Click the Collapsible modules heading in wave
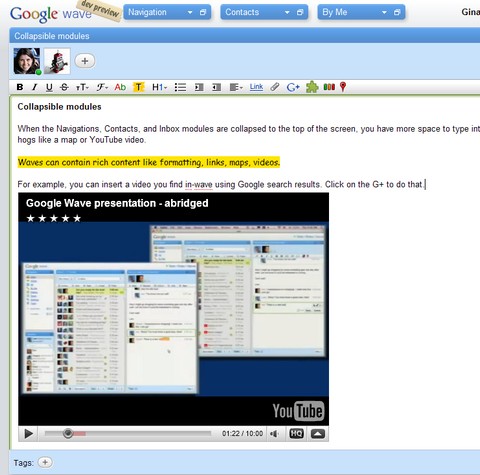Screen dimensions: 480x475 click(x=59, y=107)
